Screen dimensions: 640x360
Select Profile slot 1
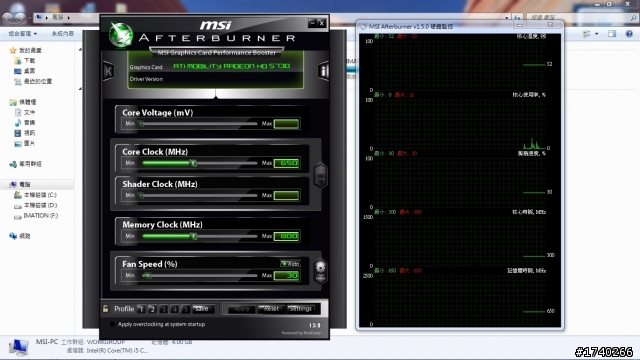point(141,309)
